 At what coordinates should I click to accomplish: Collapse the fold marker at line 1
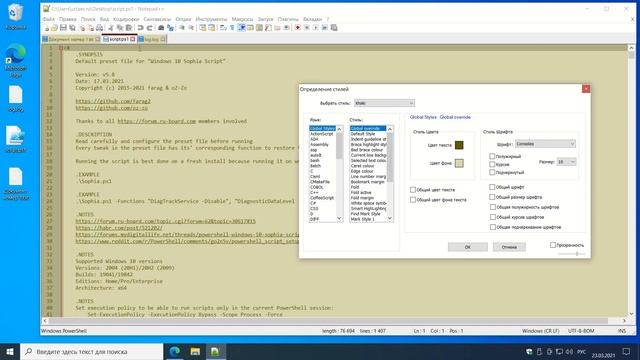61,48
